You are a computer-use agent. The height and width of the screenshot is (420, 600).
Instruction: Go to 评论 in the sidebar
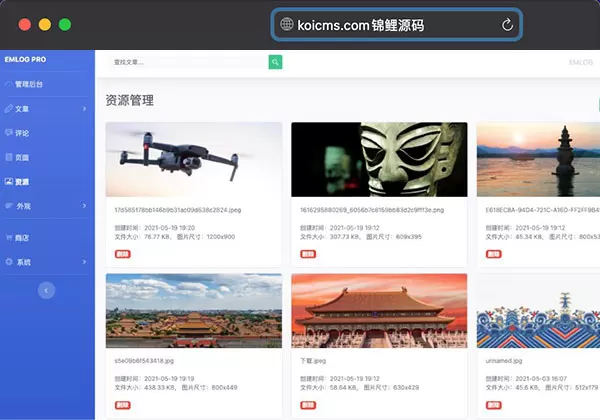22,133
